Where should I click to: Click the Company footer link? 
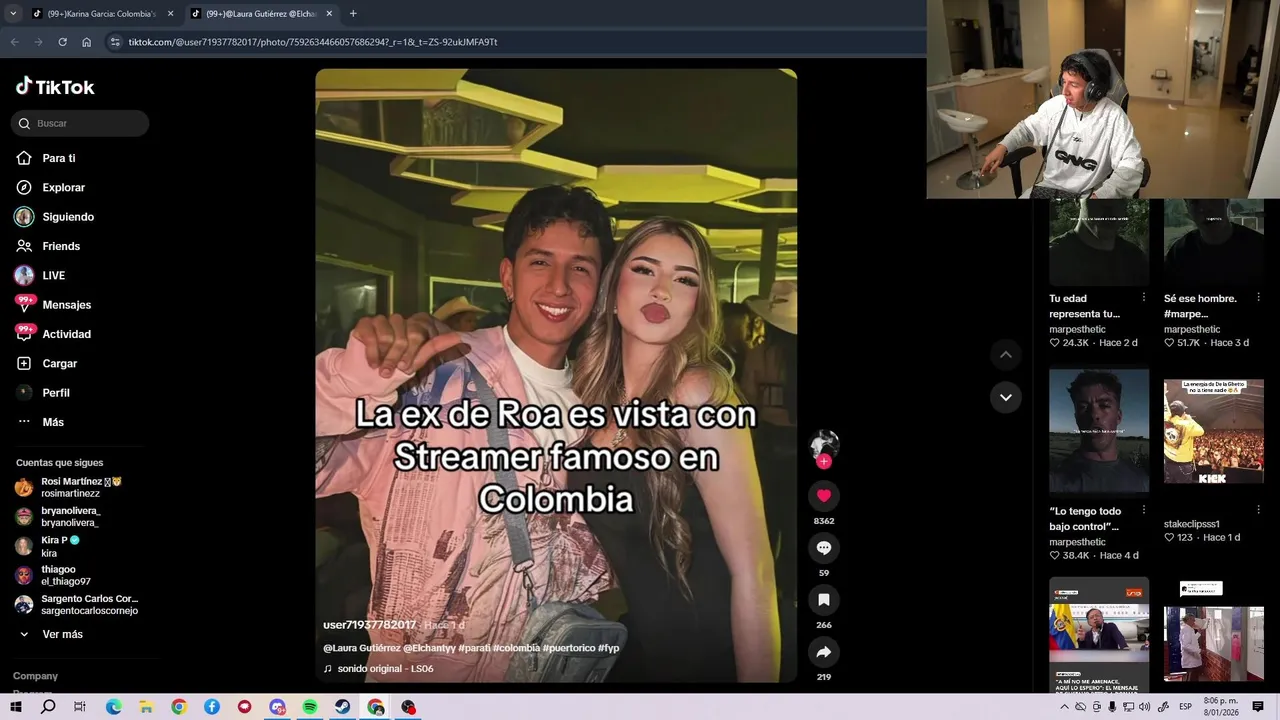click(35, 676)
